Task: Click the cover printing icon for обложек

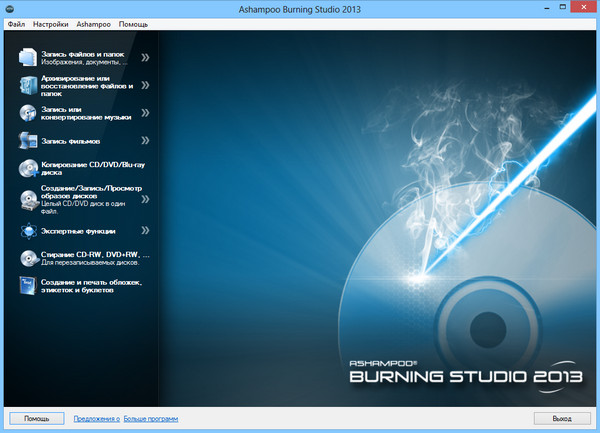Action: tap(28, 288)
